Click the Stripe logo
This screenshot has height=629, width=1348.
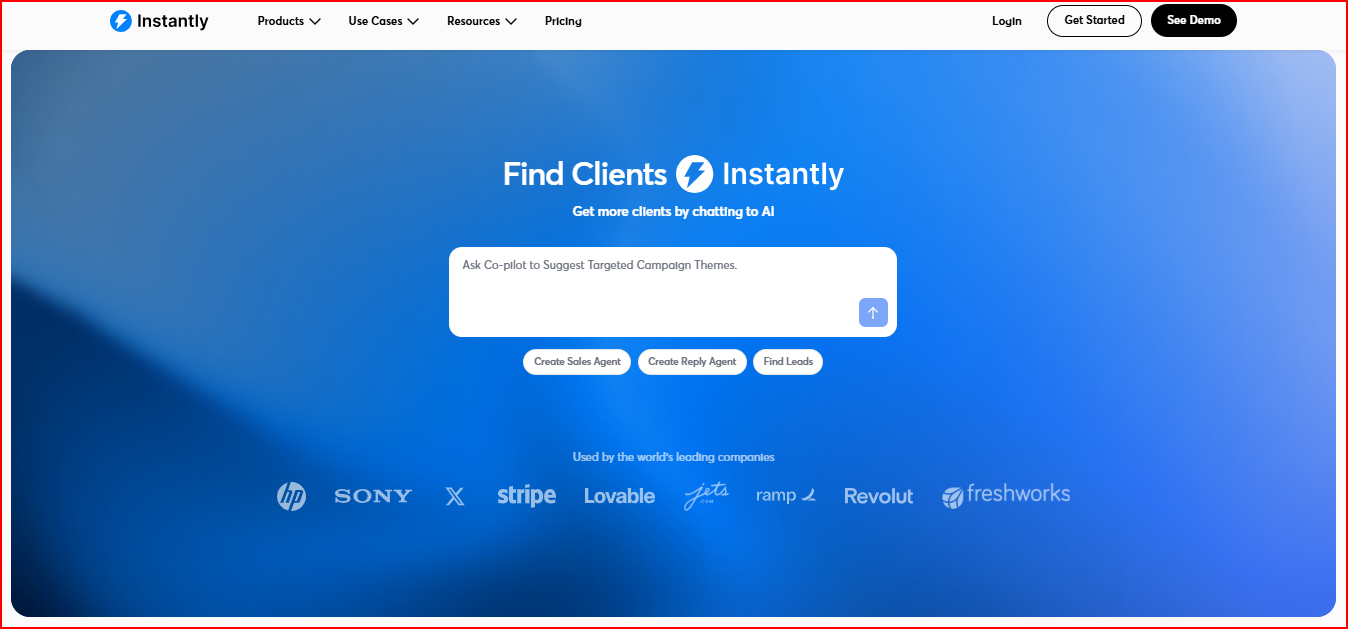526,496
